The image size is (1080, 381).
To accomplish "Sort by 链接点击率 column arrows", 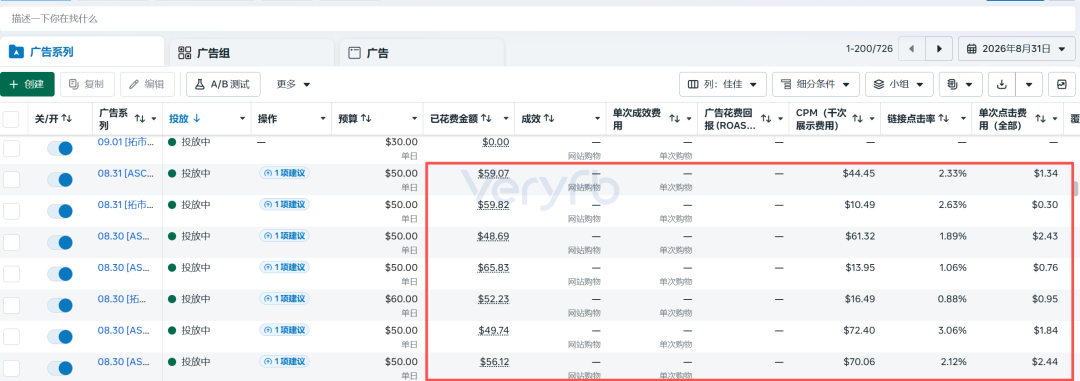I will coord(944,119).
